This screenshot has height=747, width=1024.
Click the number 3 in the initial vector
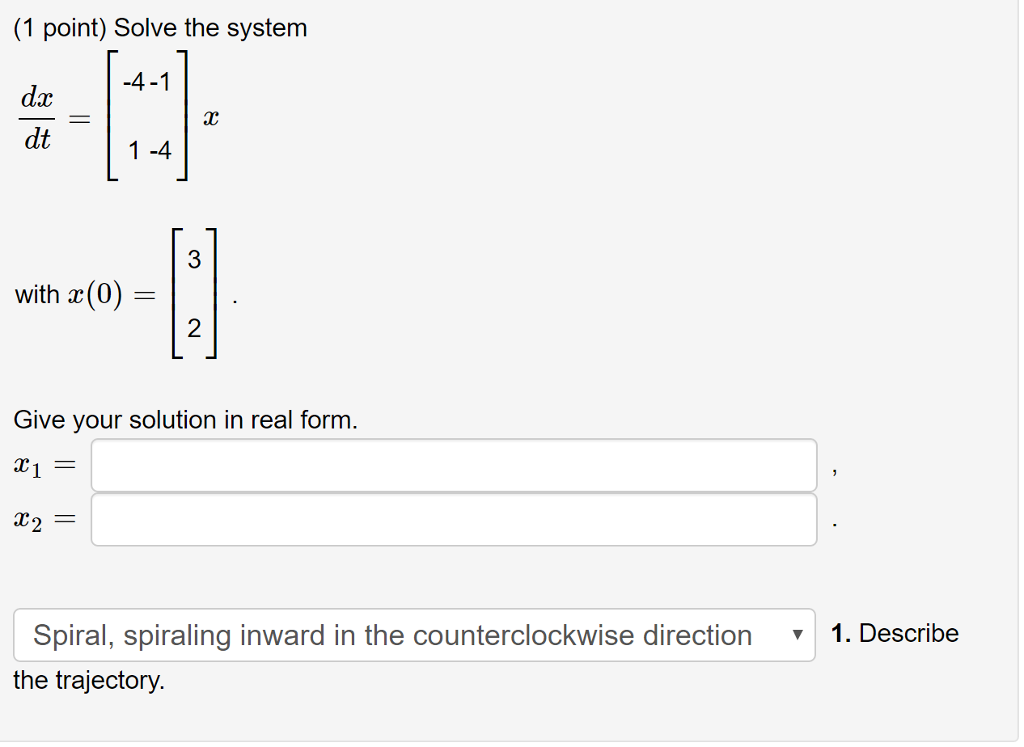(194, 257)
